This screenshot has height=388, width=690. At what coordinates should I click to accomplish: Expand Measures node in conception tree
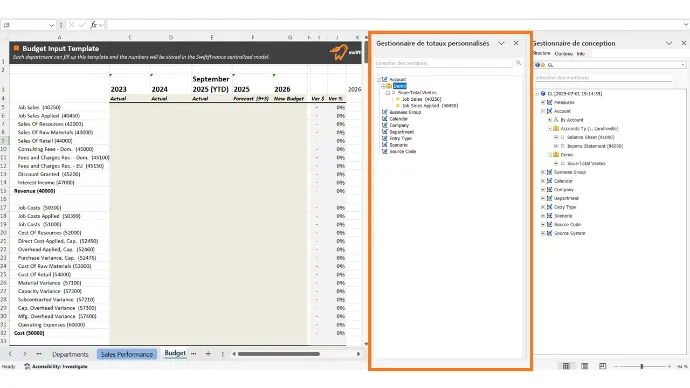(543, 102)
